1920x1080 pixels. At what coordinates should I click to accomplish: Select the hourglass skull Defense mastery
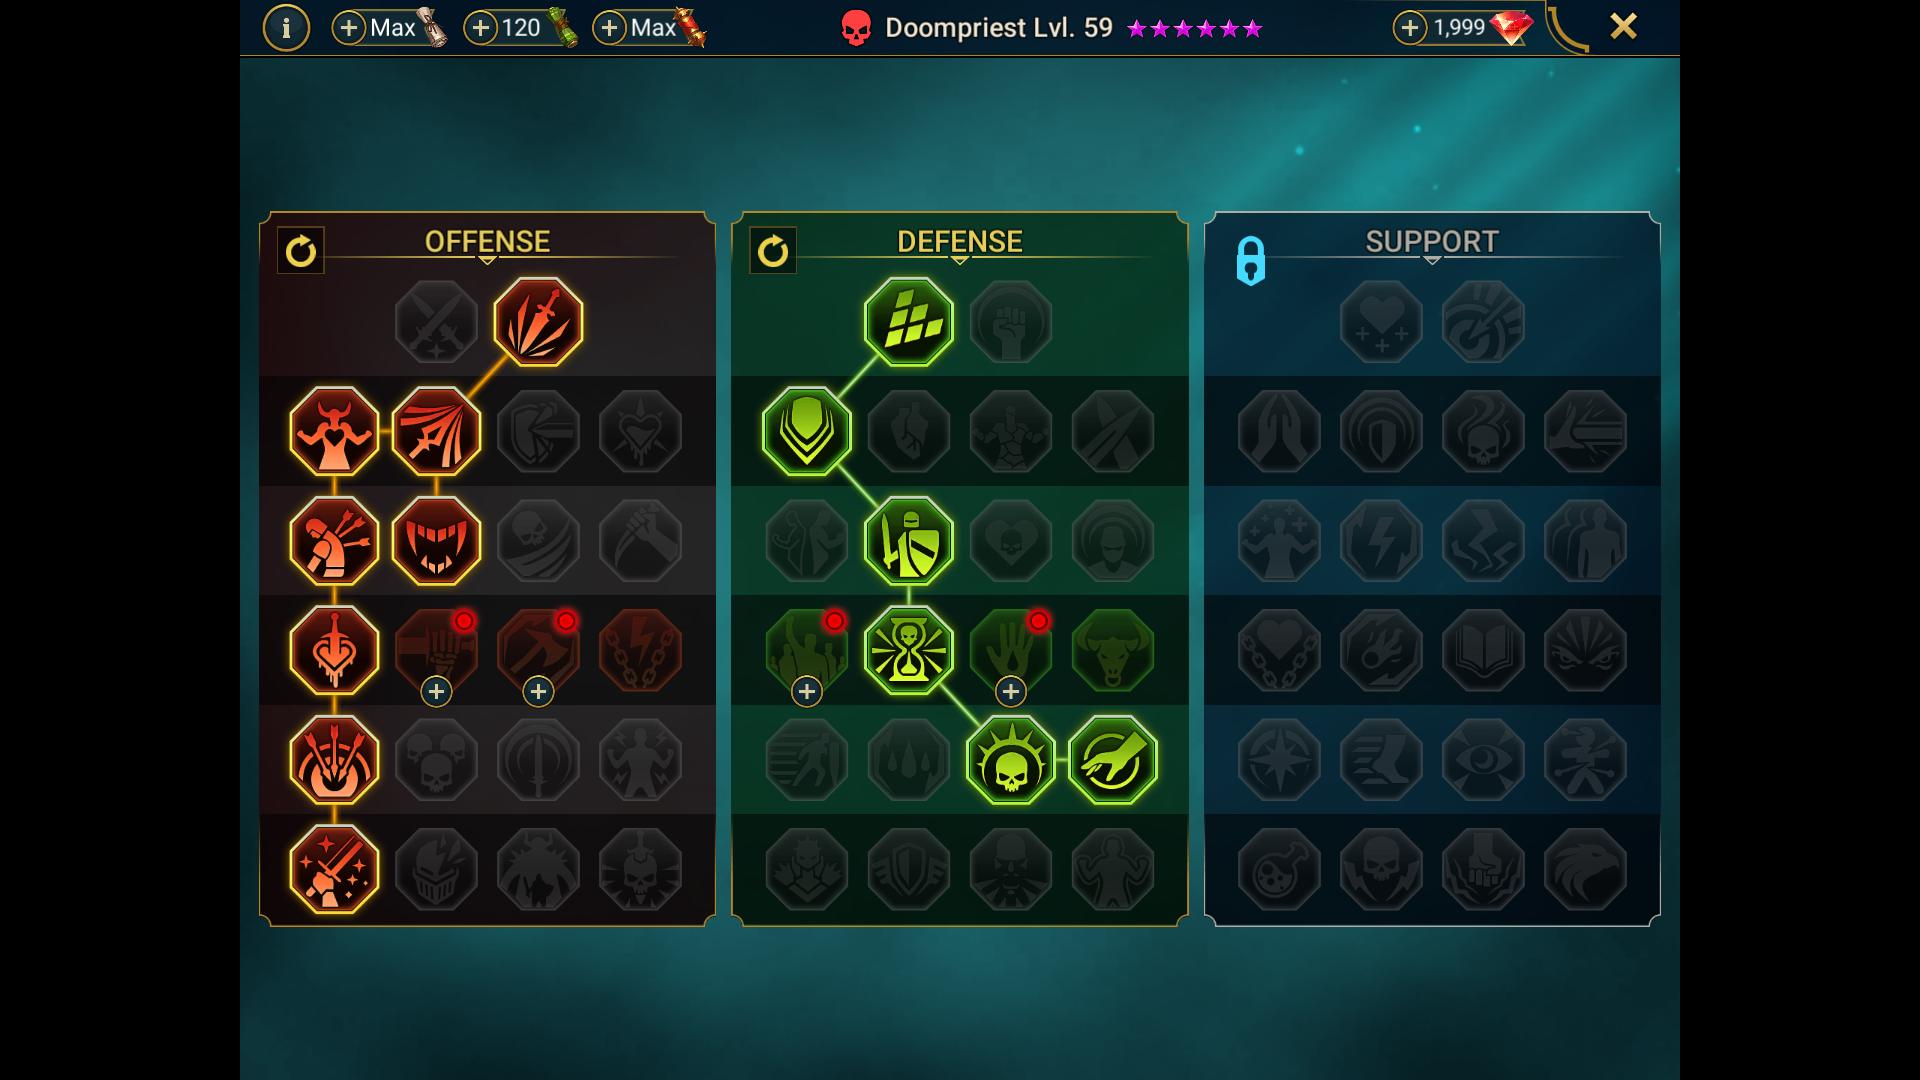click(909, 650)
